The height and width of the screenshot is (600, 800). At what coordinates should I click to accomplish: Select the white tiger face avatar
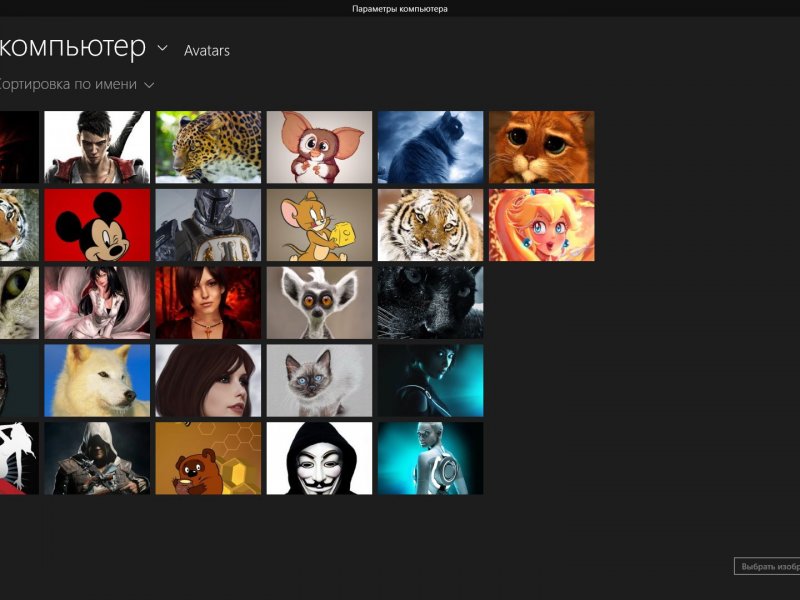[431, 225]
